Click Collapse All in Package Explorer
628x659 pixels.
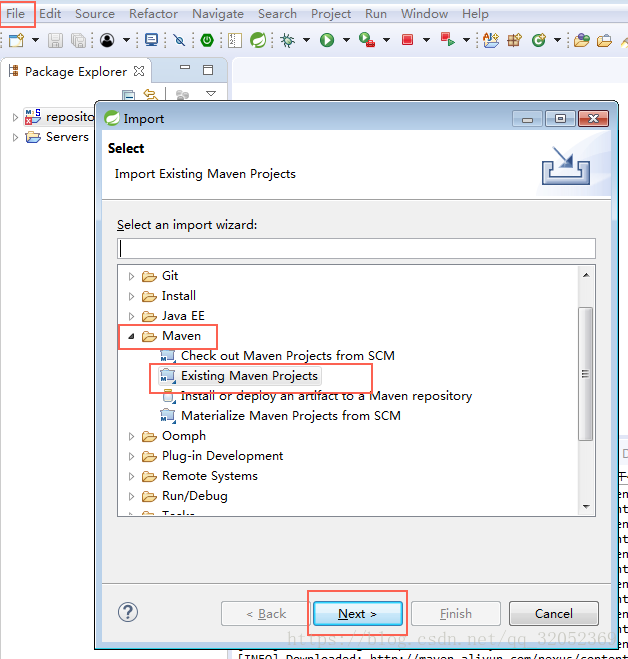(x=129, y=95)
